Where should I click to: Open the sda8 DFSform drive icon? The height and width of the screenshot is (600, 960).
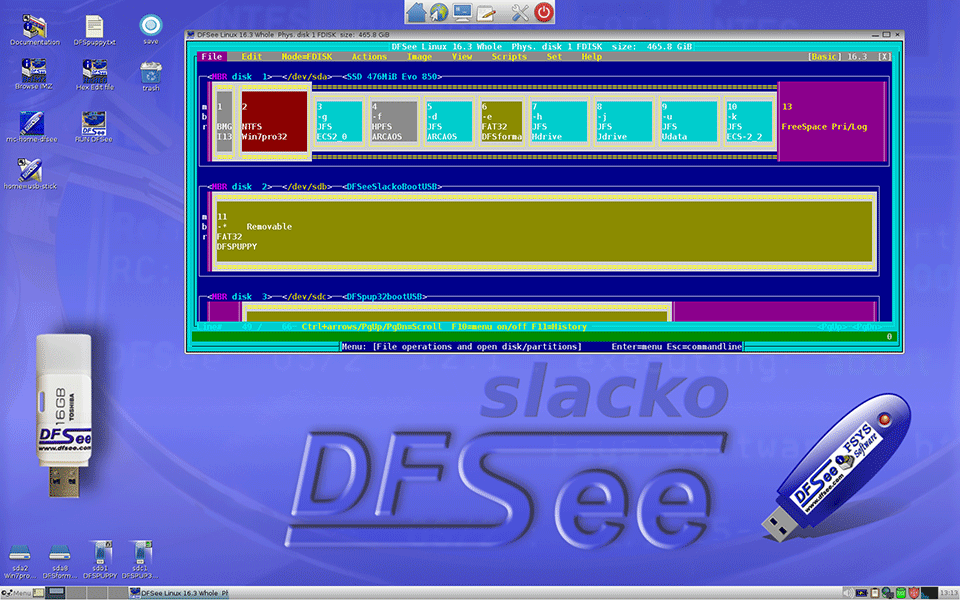tap(60, 561)
